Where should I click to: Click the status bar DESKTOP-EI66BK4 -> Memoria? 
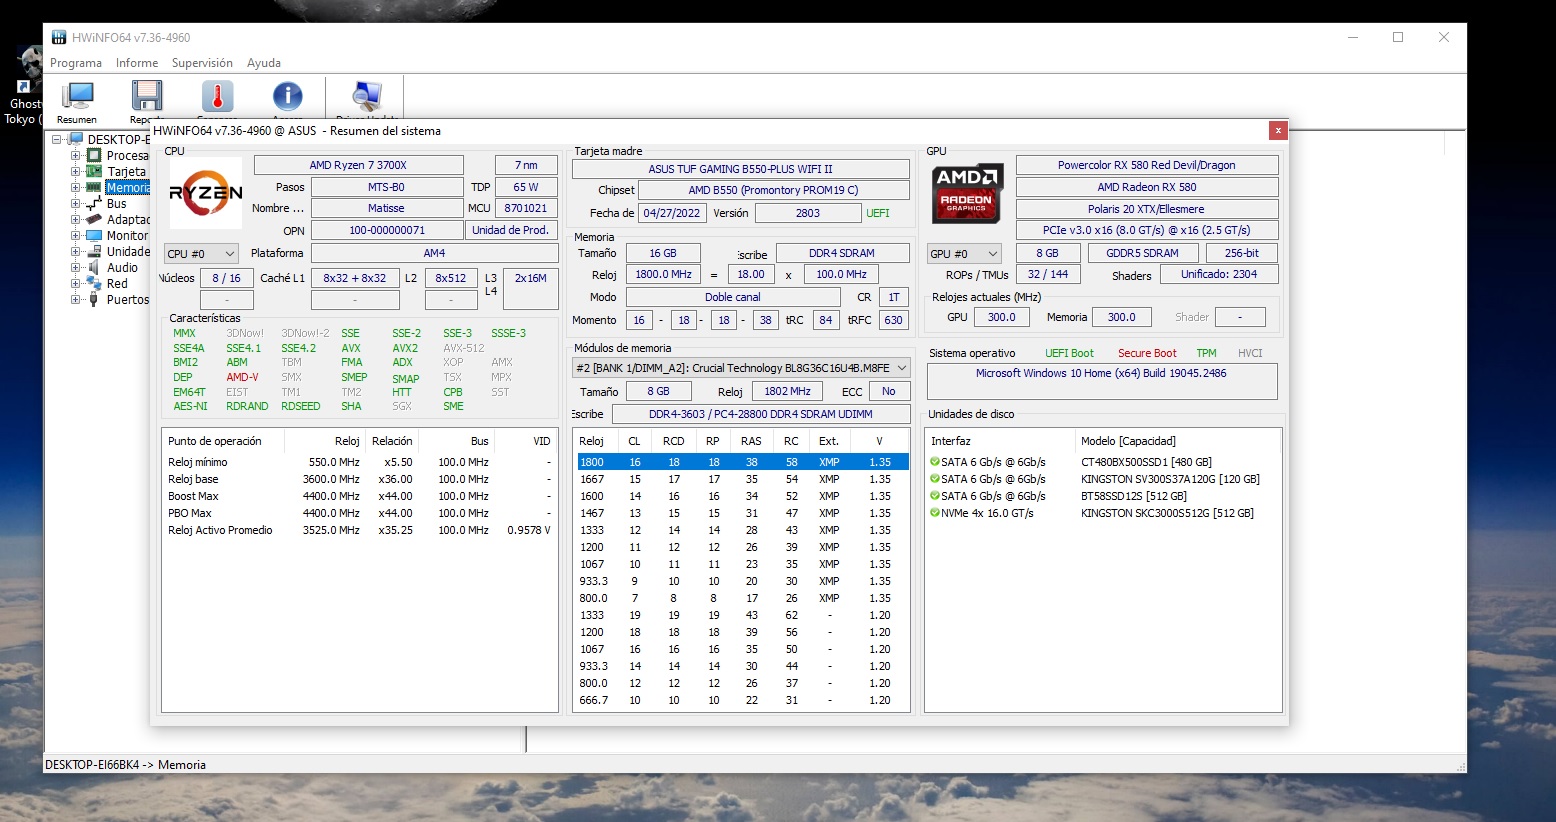[x=126, y=765]
